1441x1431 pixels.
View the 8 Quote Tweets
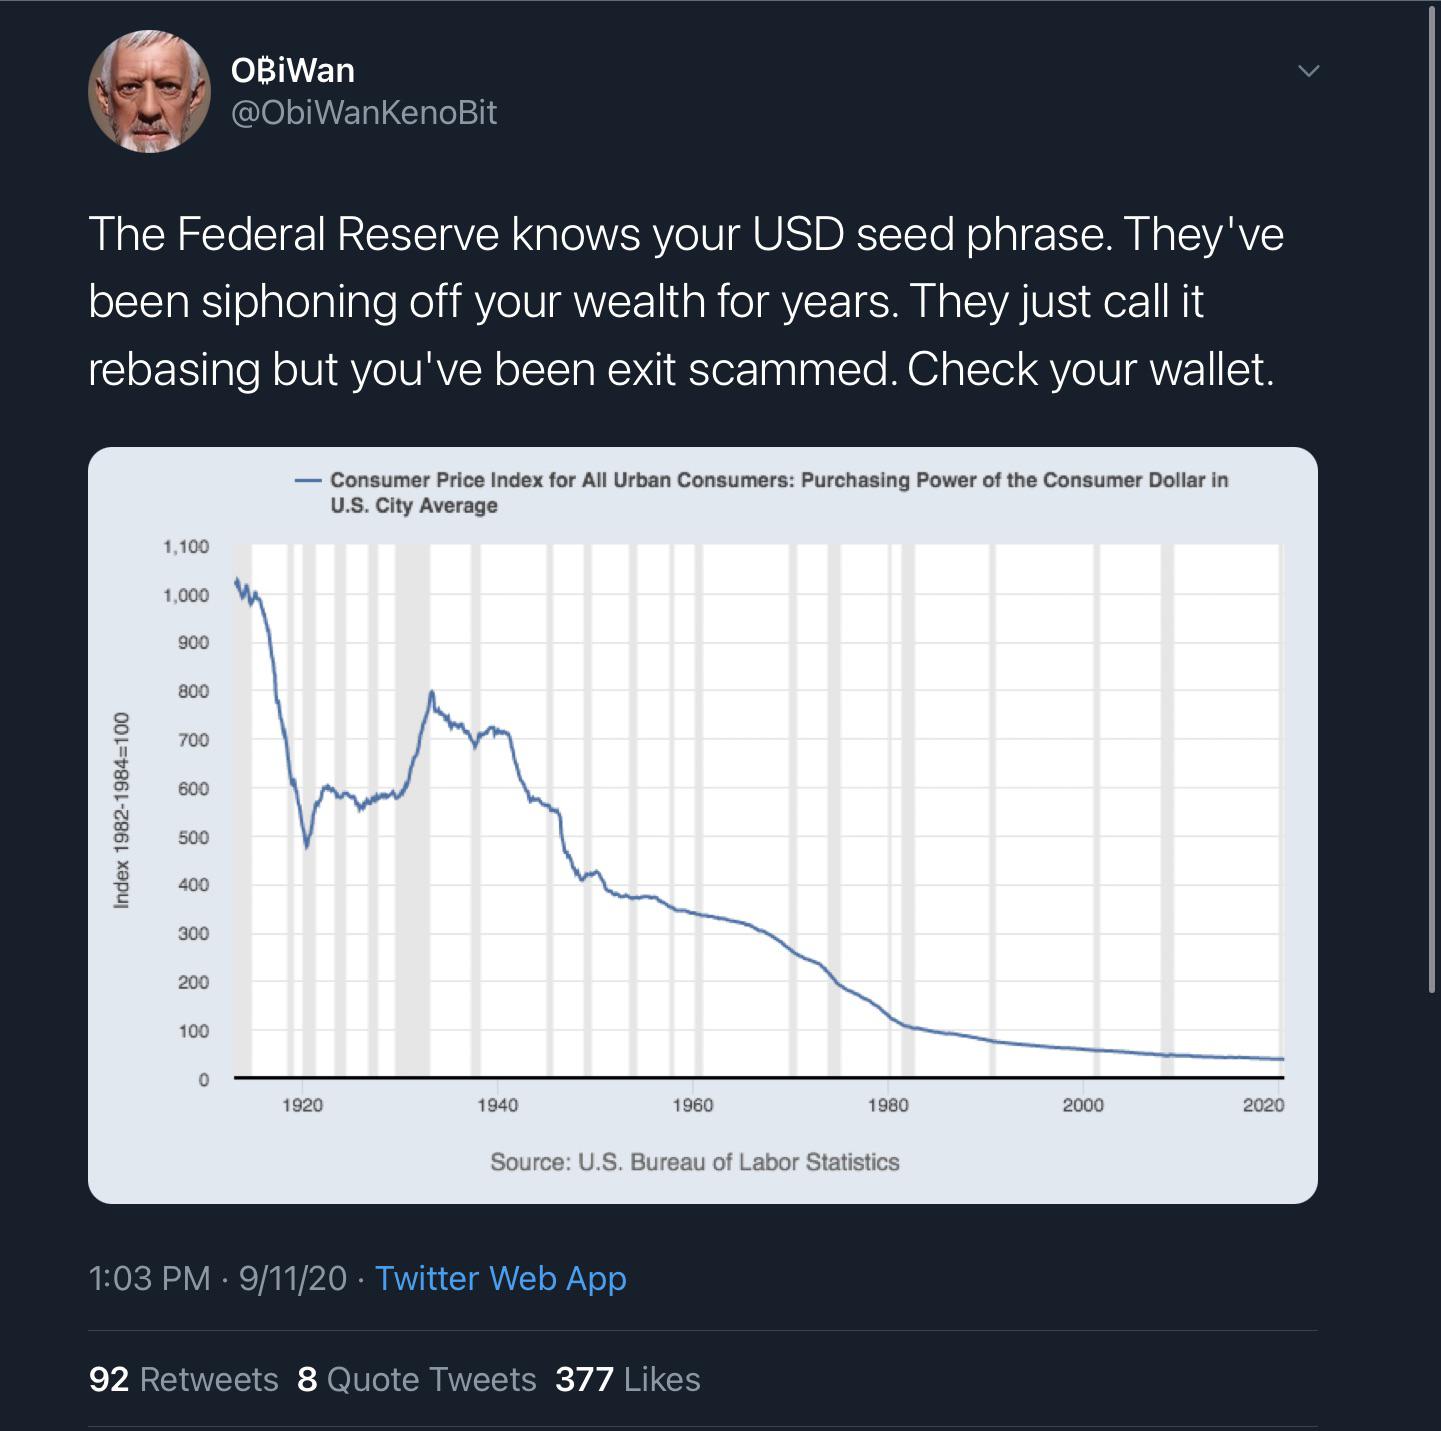[x=417, y=1379]
